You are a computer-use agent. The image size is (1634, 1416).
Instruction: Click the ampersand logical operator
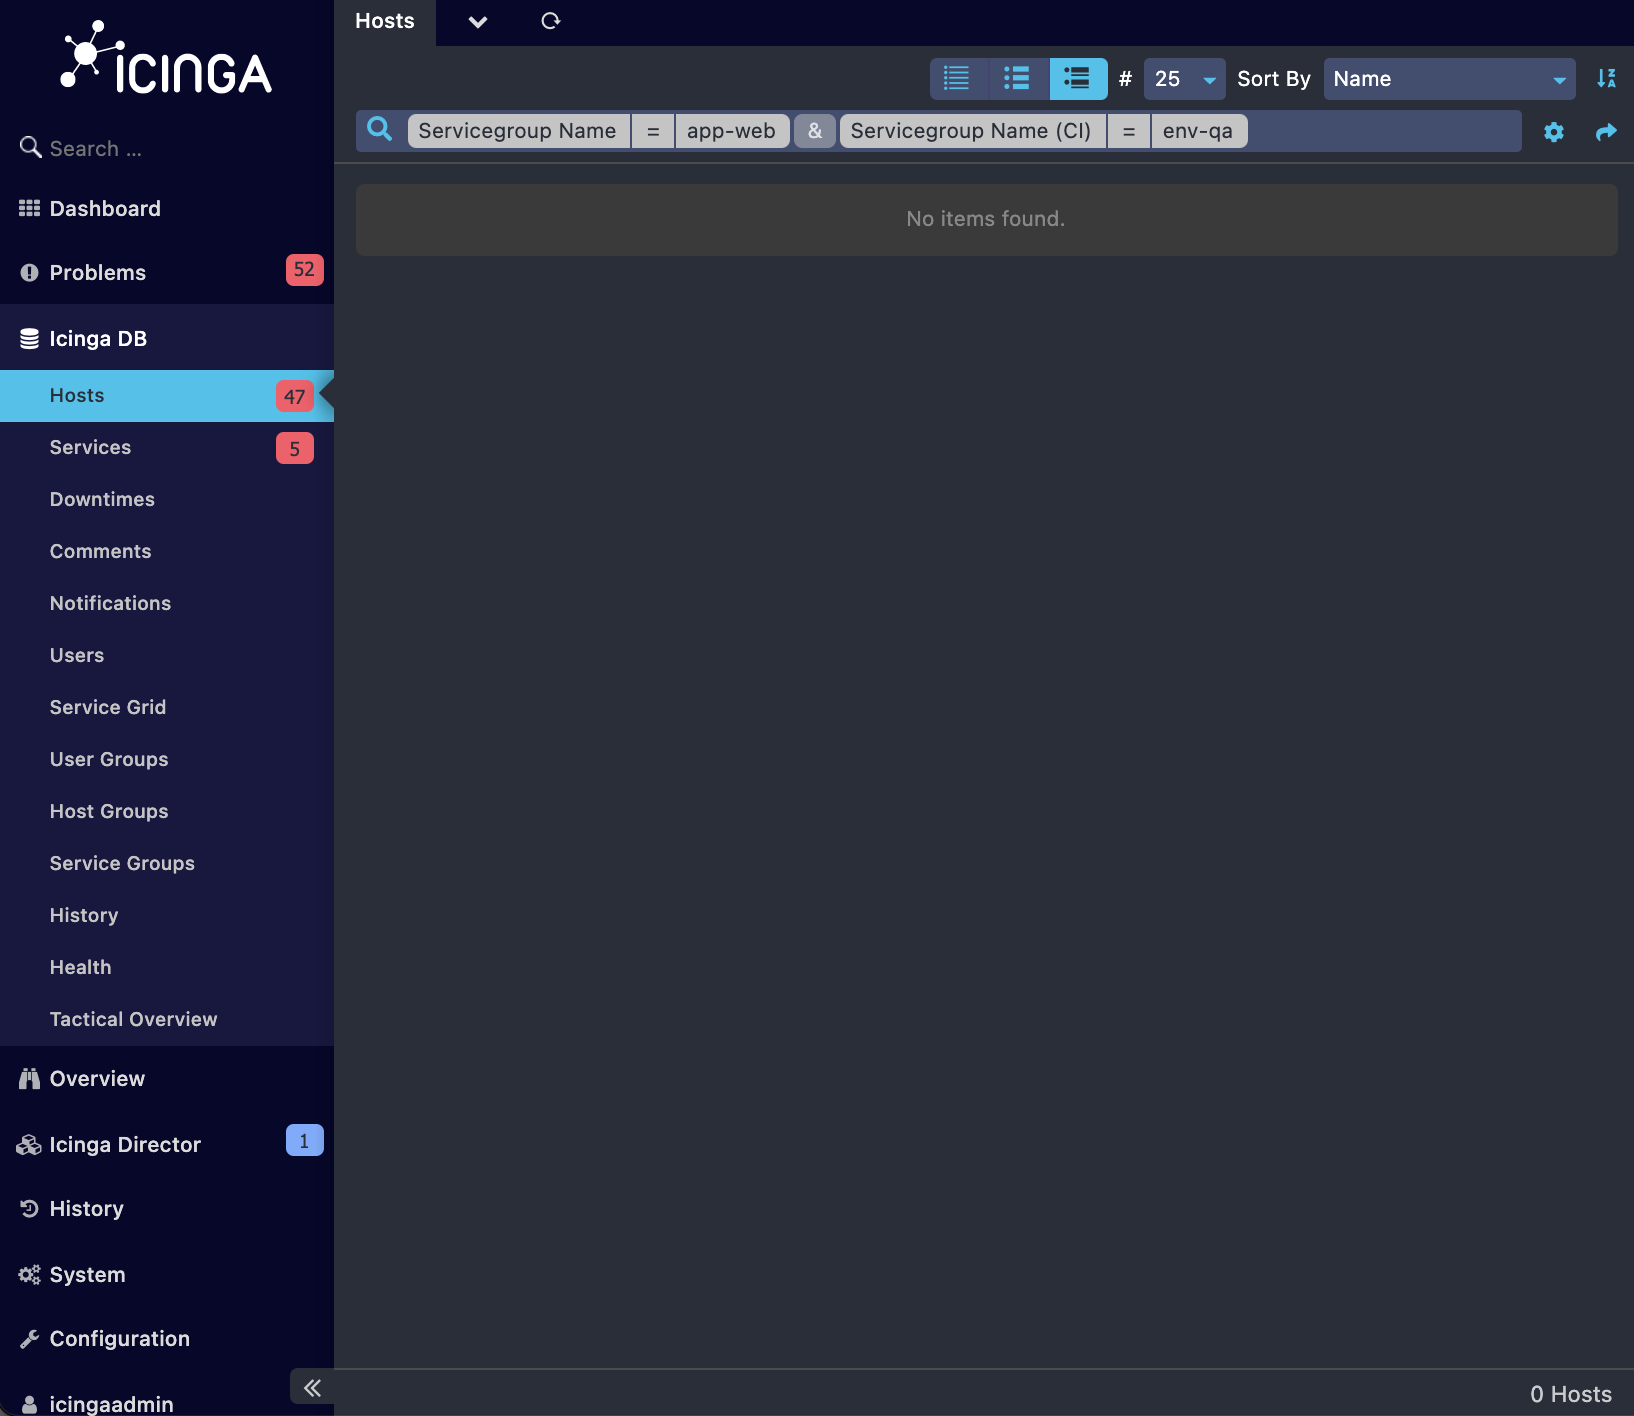point(815,131)
